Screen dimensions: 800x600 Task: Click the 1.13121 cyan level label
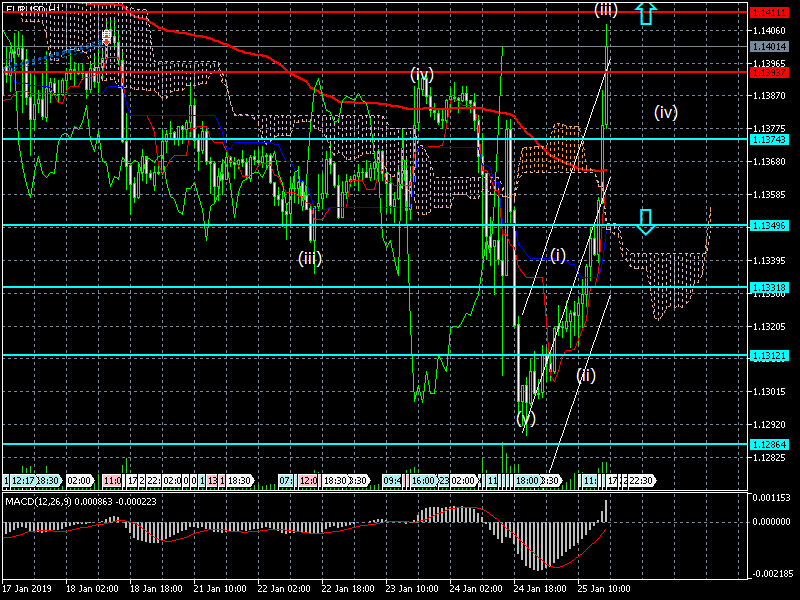(770, 355)
